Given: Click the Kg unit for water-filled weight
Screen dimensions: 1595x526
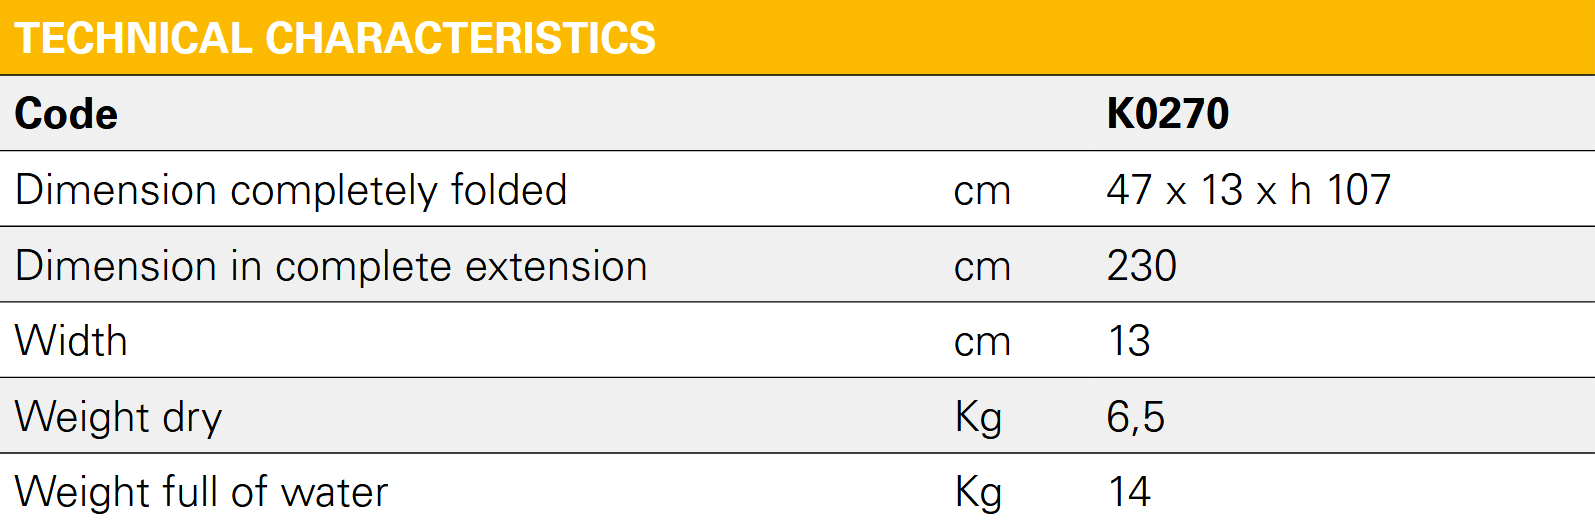Looking at the screenshot, I should [x=978, y=492].
